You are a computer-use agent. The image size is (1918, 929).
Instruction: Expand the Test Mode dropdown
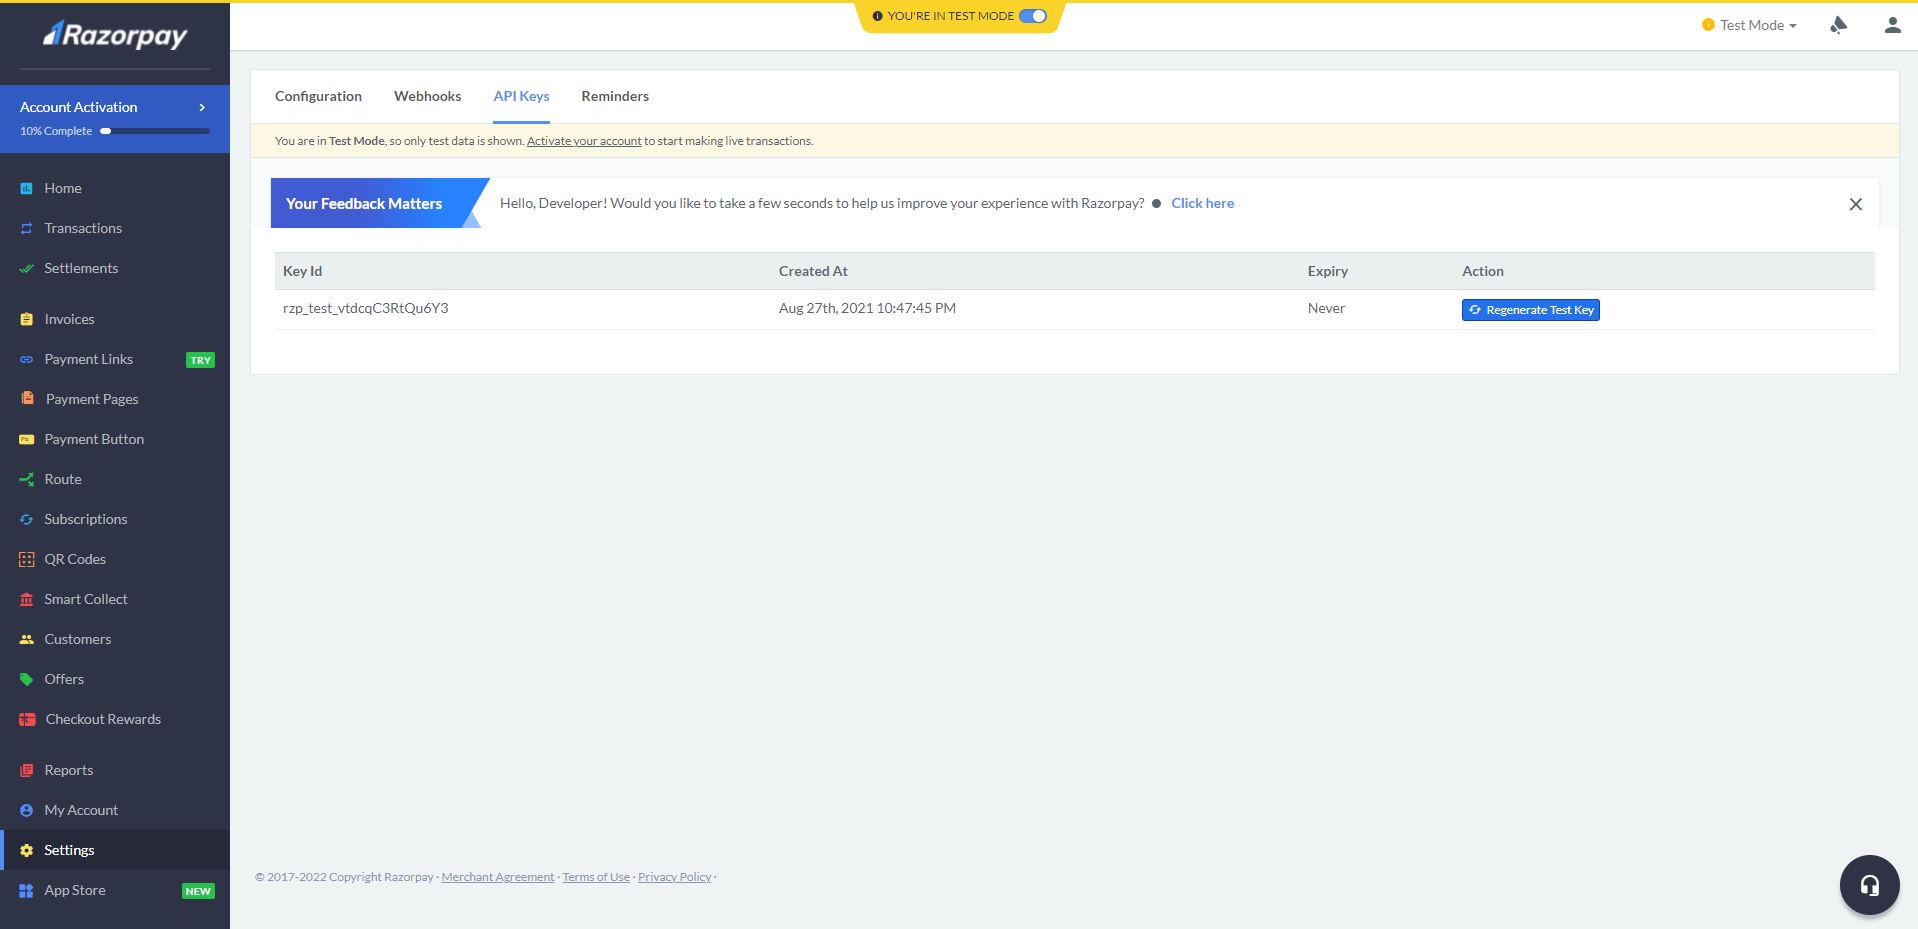(x=1750, y=25)
